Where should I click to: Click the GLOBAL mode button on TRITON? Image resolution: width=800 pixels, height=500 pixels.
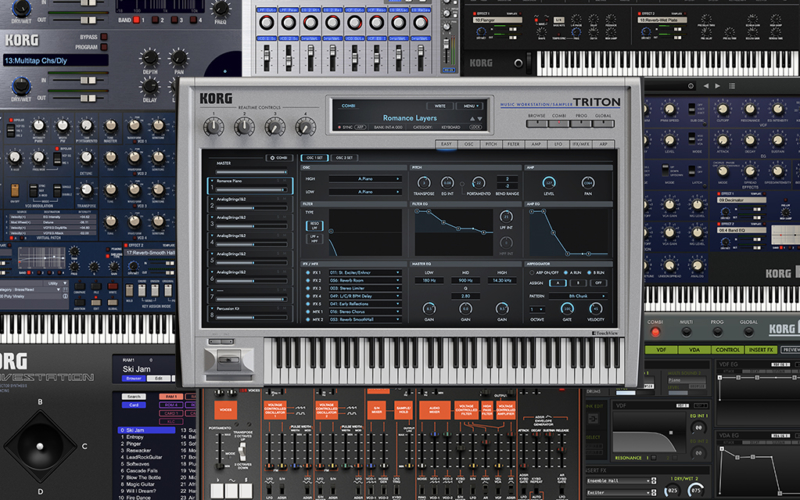(603, 124)
